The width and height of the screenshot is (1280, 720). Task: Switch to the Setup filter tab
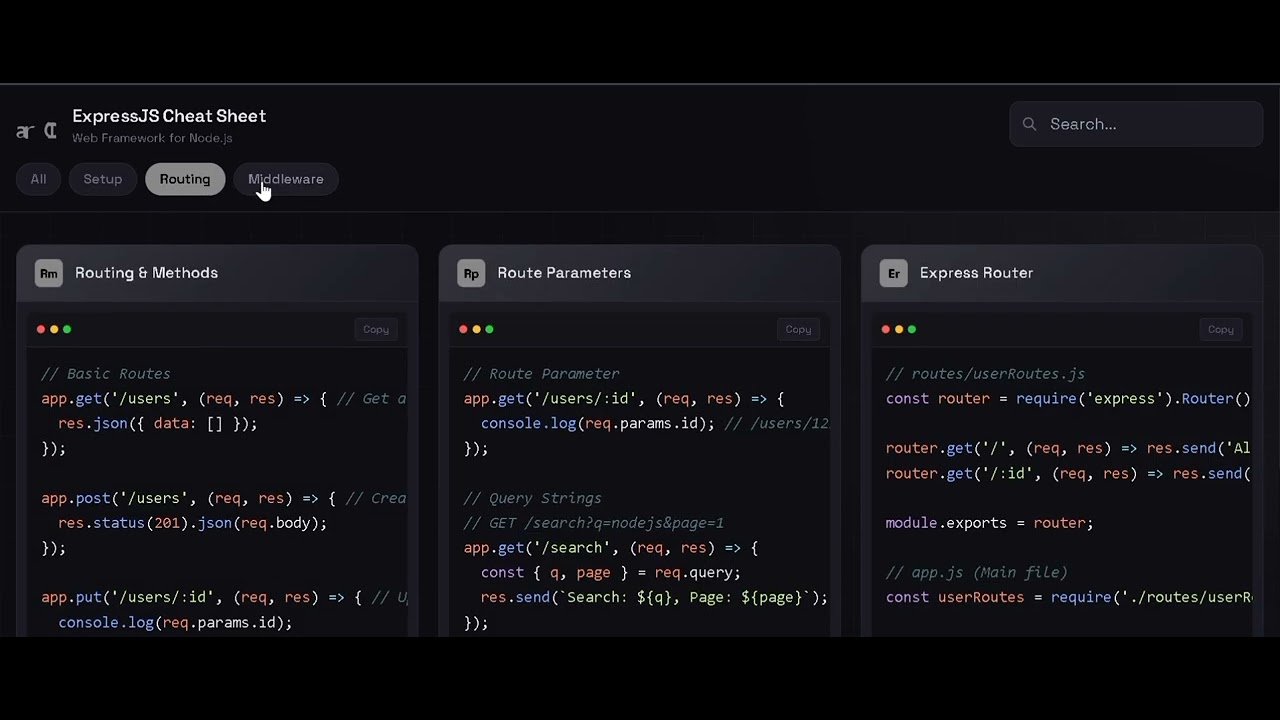point(103,179)
